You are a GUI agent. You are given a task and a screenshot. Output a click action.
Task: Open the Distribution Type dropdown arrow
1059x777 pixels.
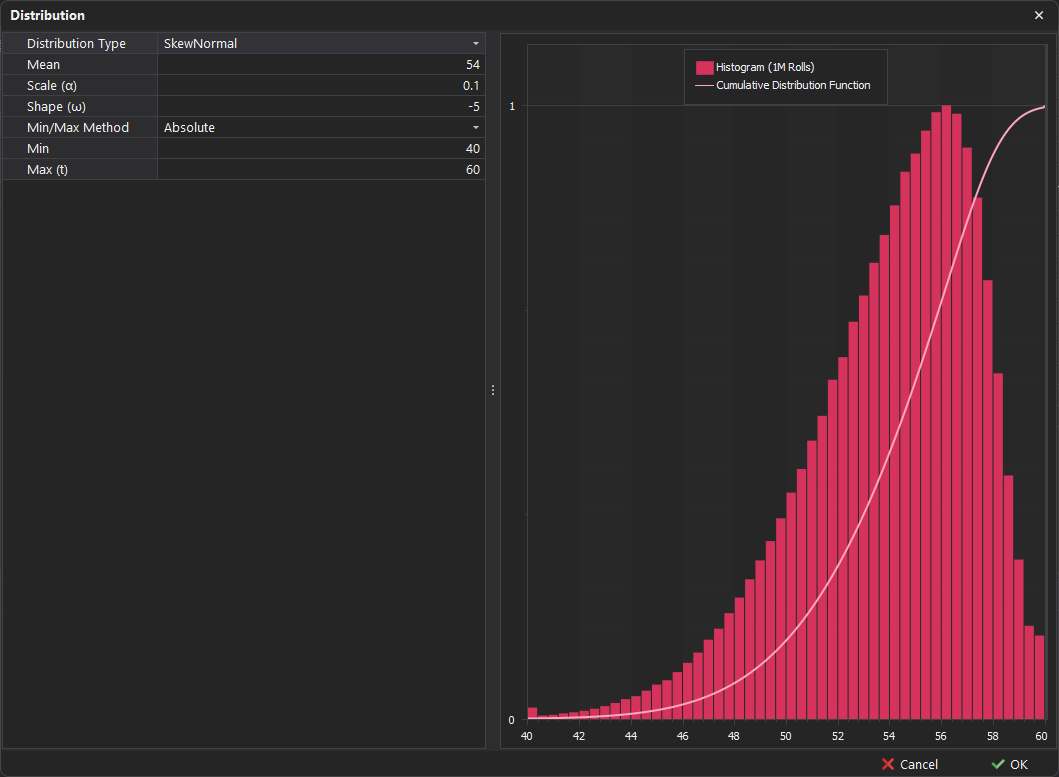[x=476, y=44]
